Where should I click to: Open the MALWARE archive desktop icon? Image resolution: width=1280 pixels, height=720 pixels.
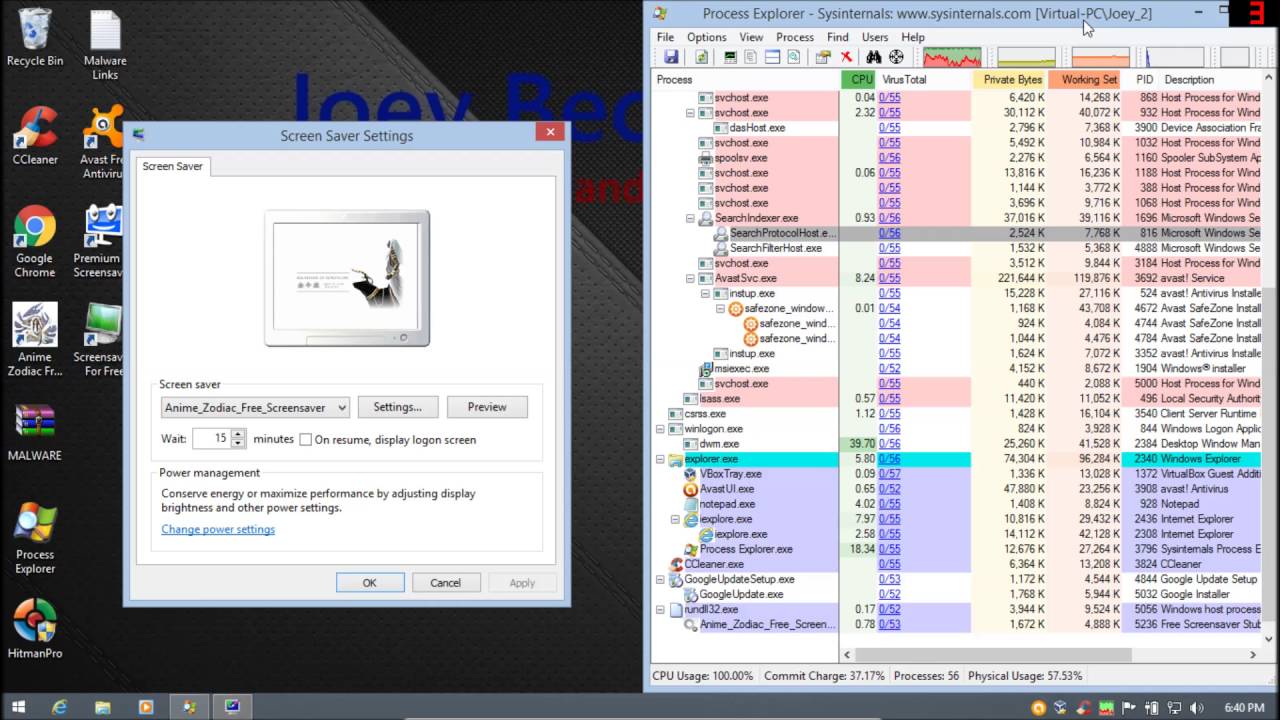click(x=35, y=432)
